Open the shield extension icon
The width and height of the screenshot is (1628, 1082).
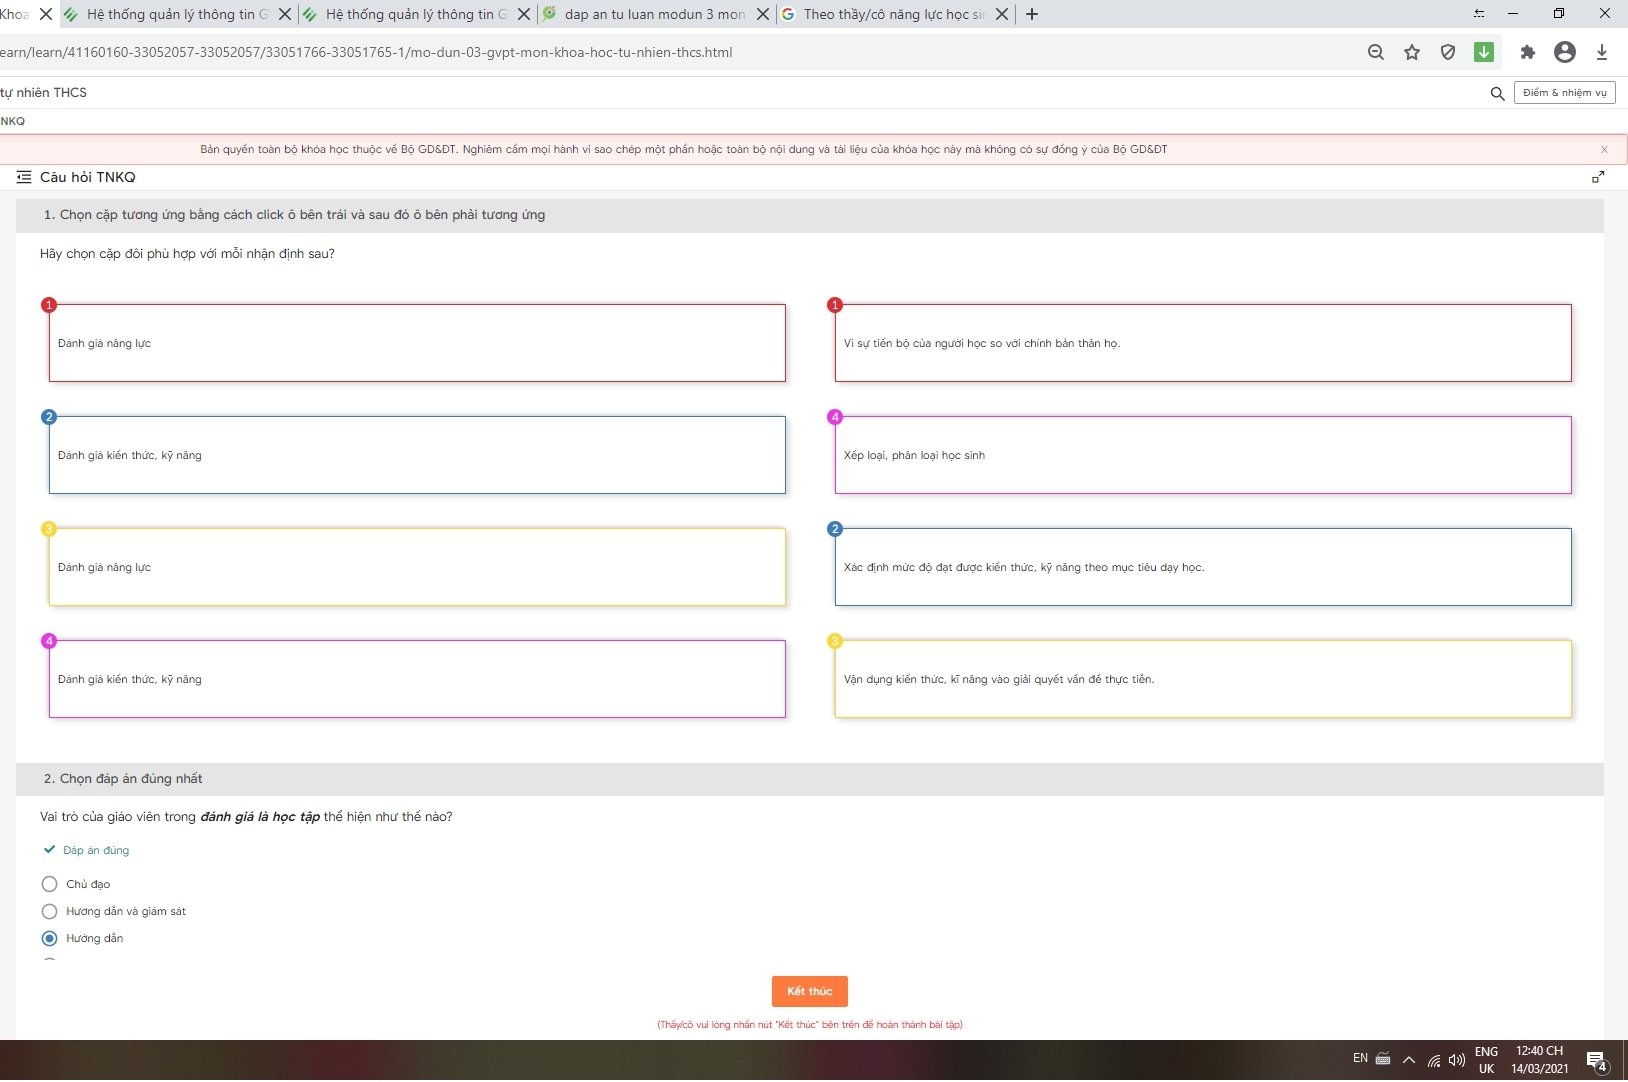[1448, 53]
